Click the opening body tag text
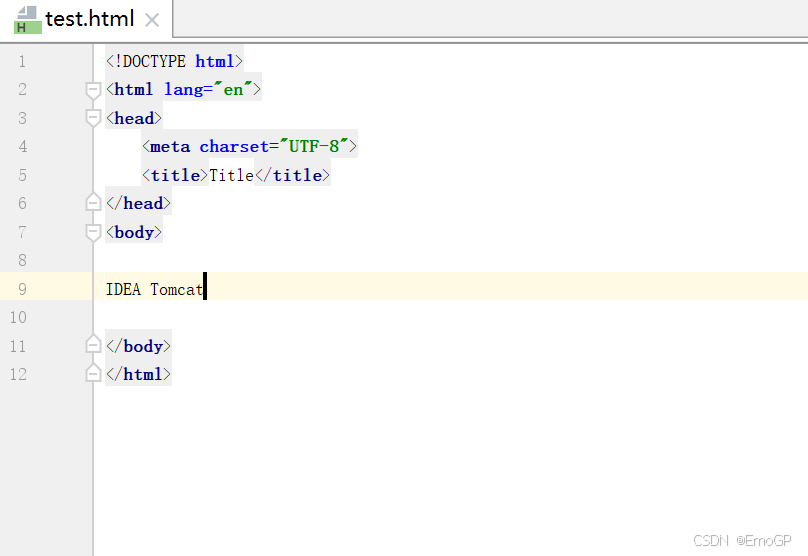The width and height of the screenshot is (808, 556). point(134,232)
